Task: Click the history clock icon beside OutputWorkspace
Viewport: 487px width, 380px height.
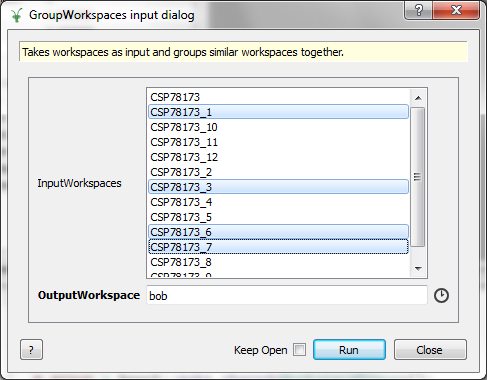Action: pyautogui.click(x=441, y=295)
